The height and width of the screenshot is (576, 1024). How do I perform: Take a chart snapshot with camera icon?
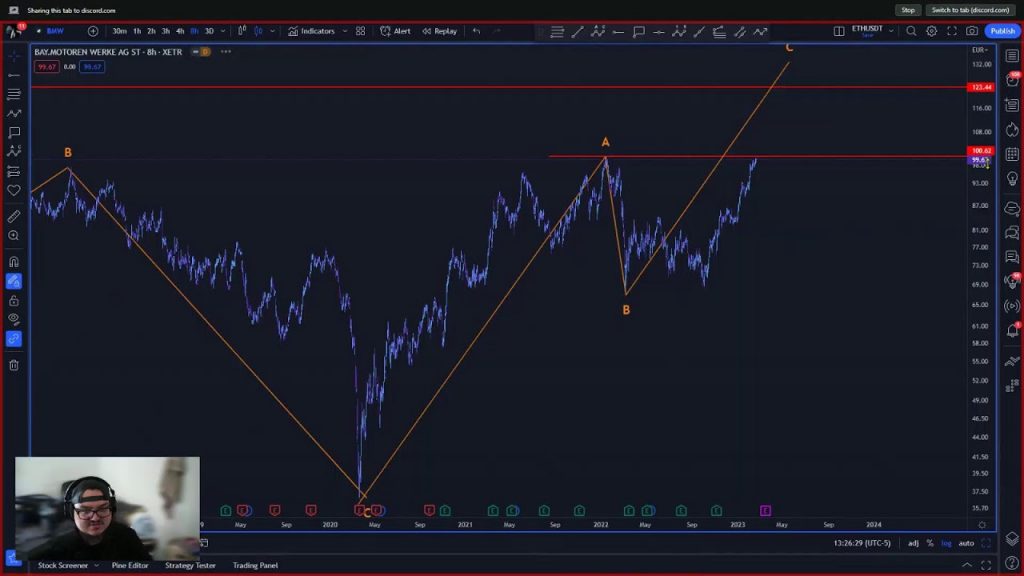pos(972,31)
